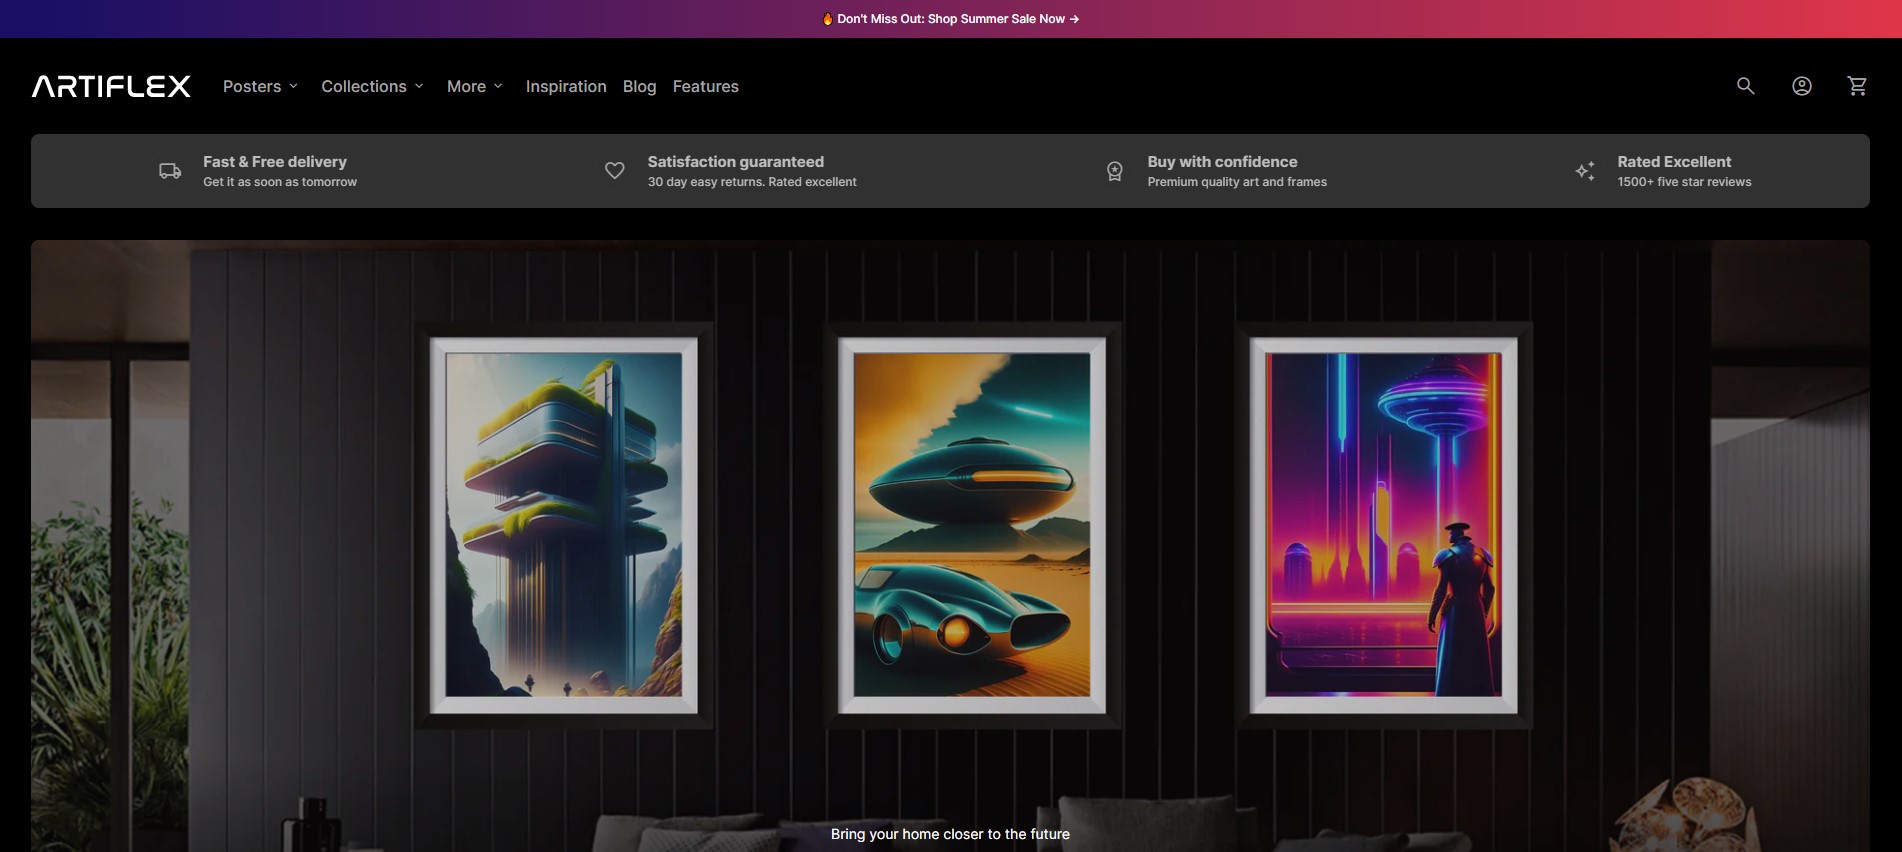1902x852 pixels.
Task: Click the 'Buy with confidence' heading
Action: [1222, 161]
